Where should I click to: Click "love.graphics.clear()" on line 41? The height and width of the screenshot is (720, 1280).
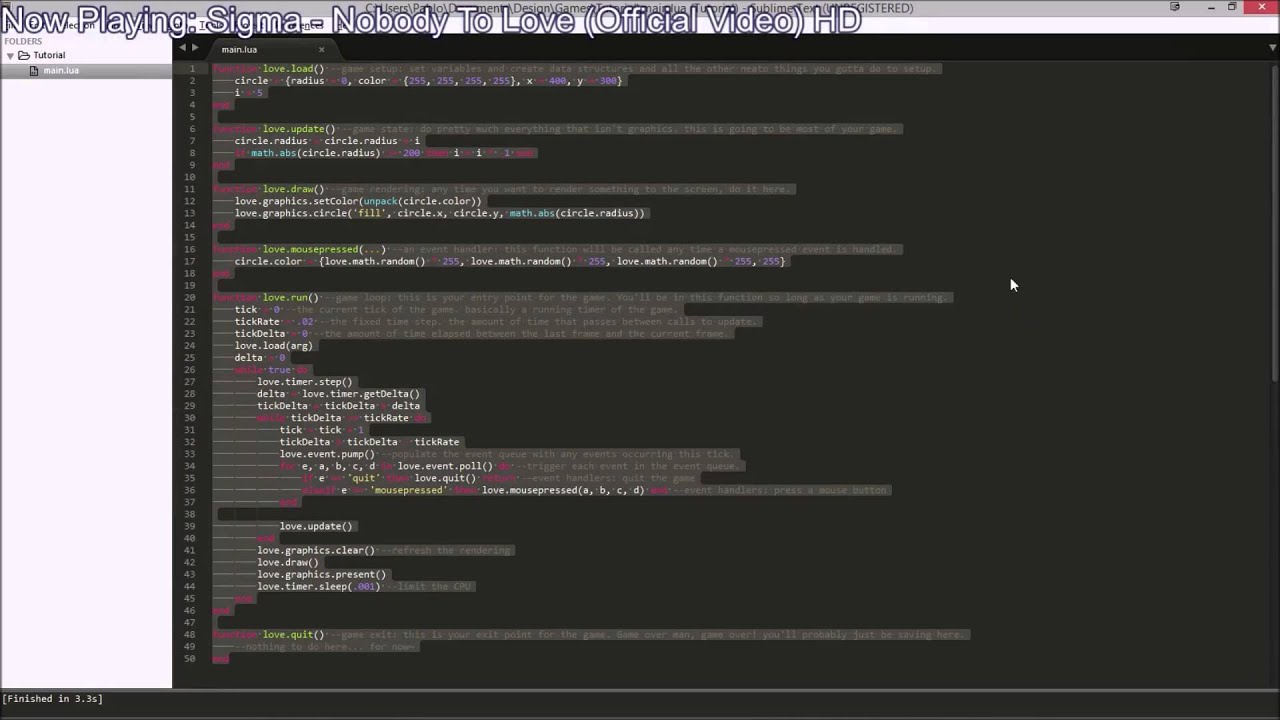coord(316,550)
